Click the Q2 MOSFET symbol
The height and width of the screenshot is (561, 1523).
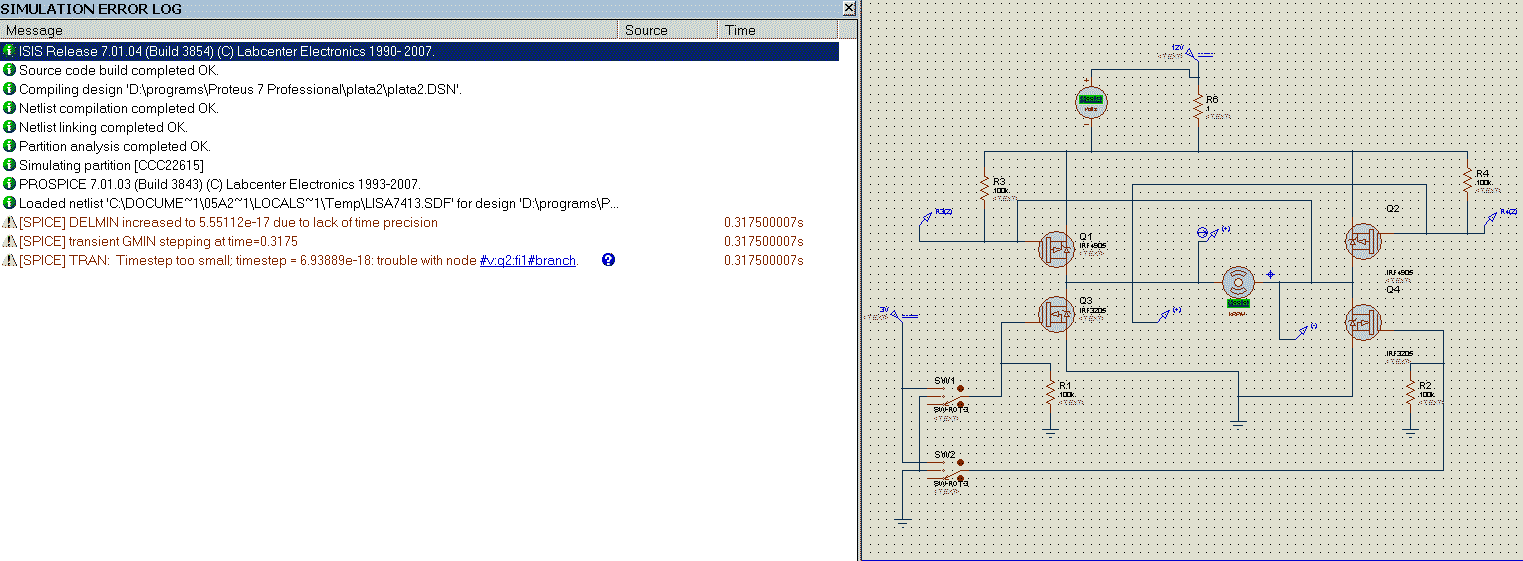pyautogui.click(x=1362, y=241)
